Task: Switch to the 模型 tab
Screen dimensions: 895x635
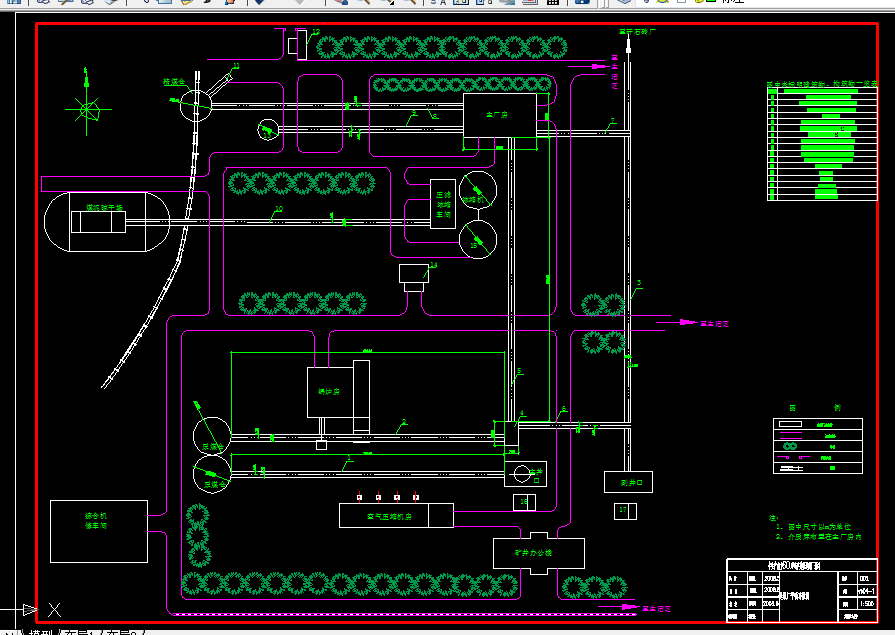Action: click(x=41, y=632)
